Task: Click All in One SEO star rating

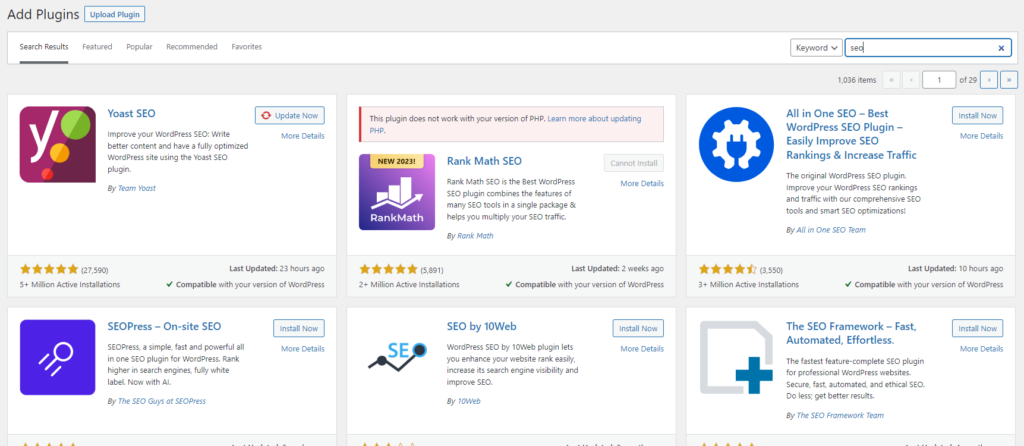Action: 728,269
